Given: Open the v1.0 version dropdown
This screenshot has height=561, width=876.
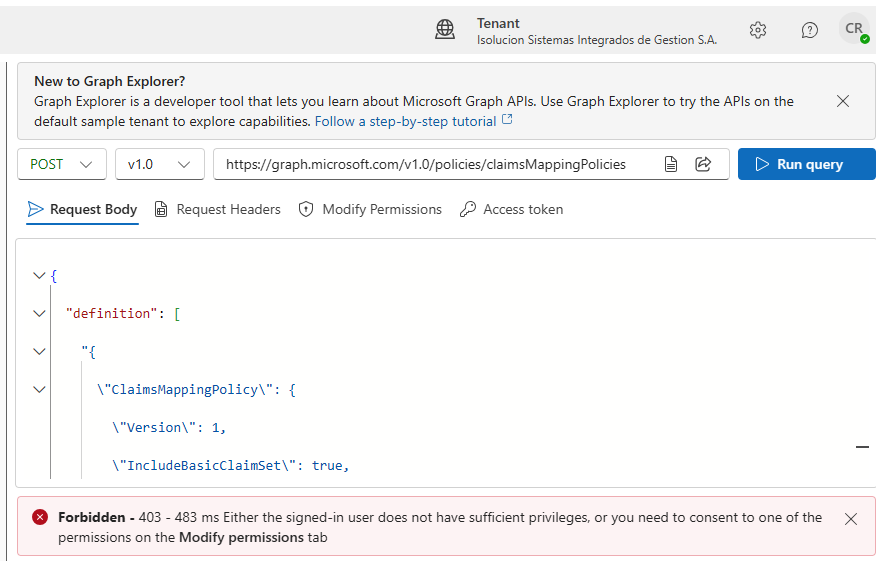Looking at the screenshot, I should (160, 164).
